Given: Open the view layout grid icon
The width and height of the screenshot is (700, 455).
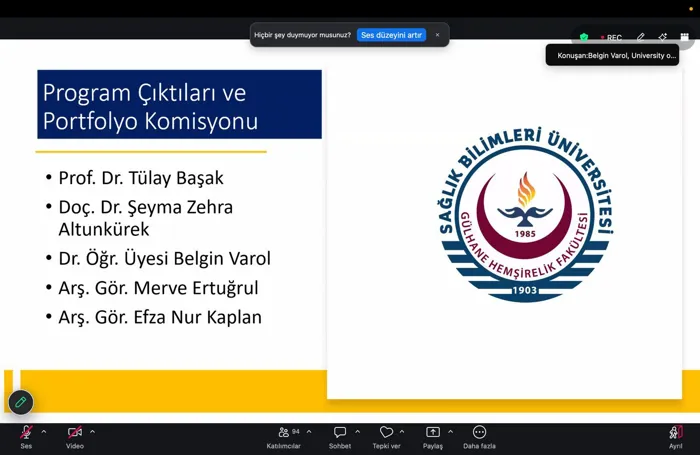Looking at the screenshot, I should [x=684, y=37].
